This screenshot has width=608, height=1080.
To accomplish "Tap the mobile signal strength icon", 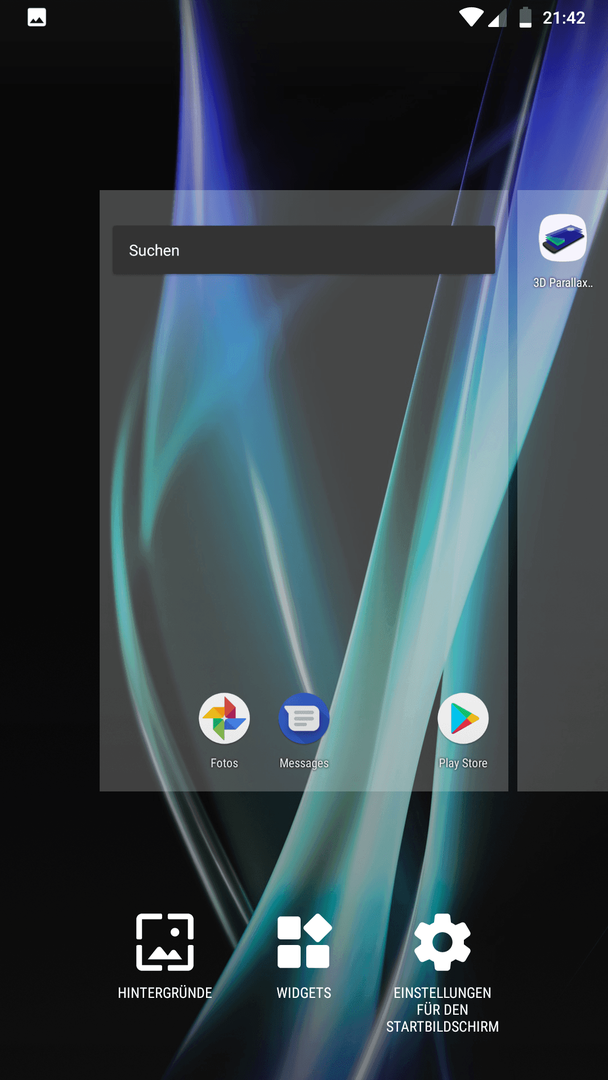I will tap(497, 18).
